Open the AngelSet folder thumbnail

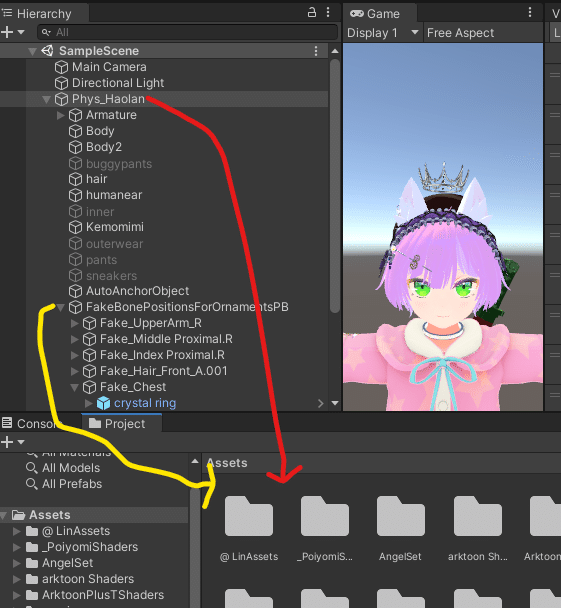pyautogui.click(x=401, y=516)
